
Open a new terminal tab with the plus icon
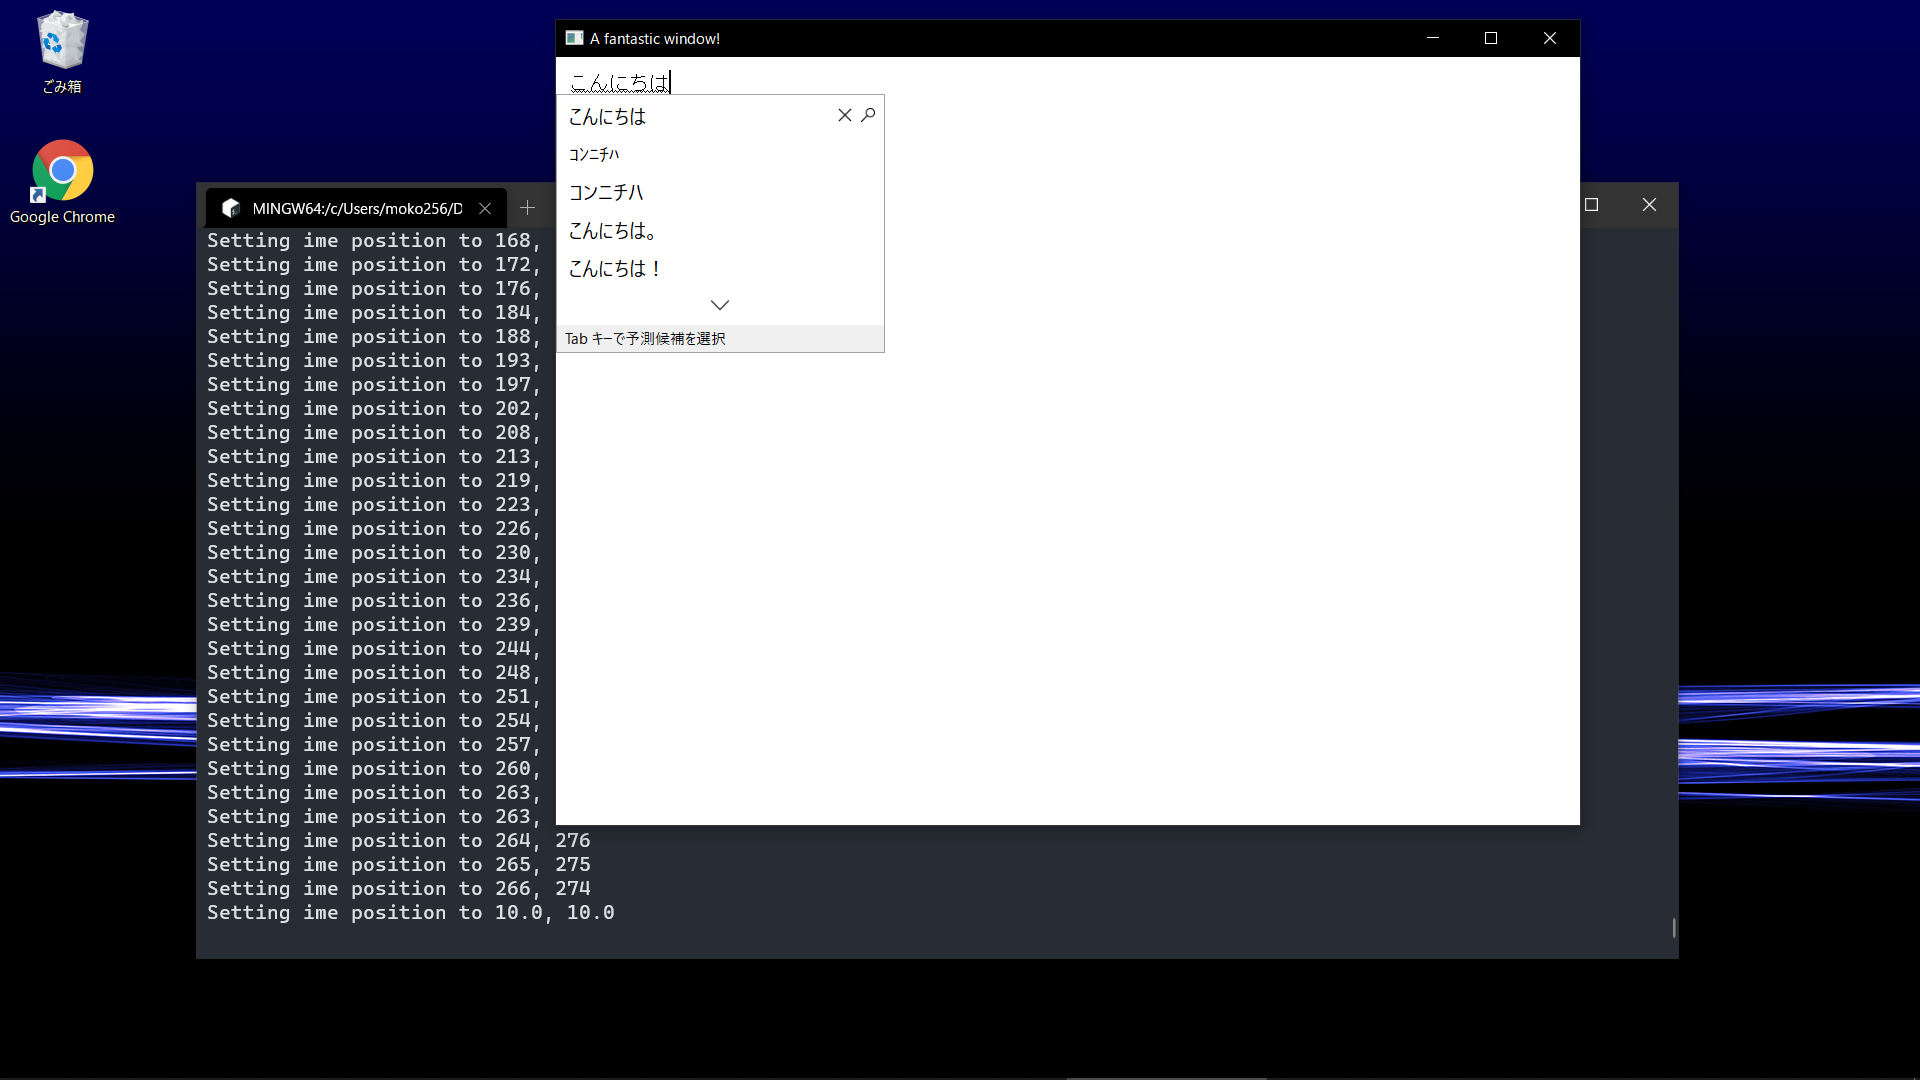[x=527, y=208]
